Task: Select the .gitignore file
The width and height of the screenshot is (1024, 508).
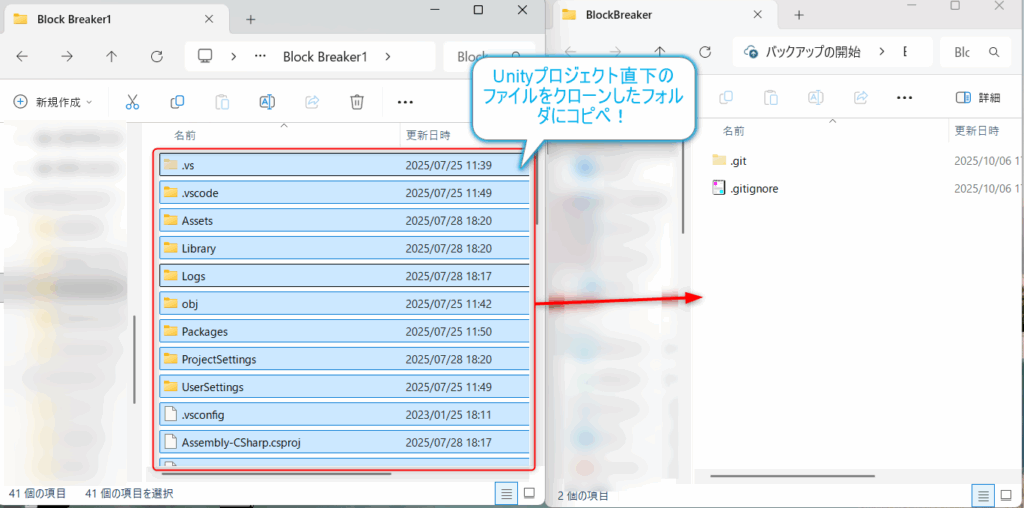Action: pos(752,188)
